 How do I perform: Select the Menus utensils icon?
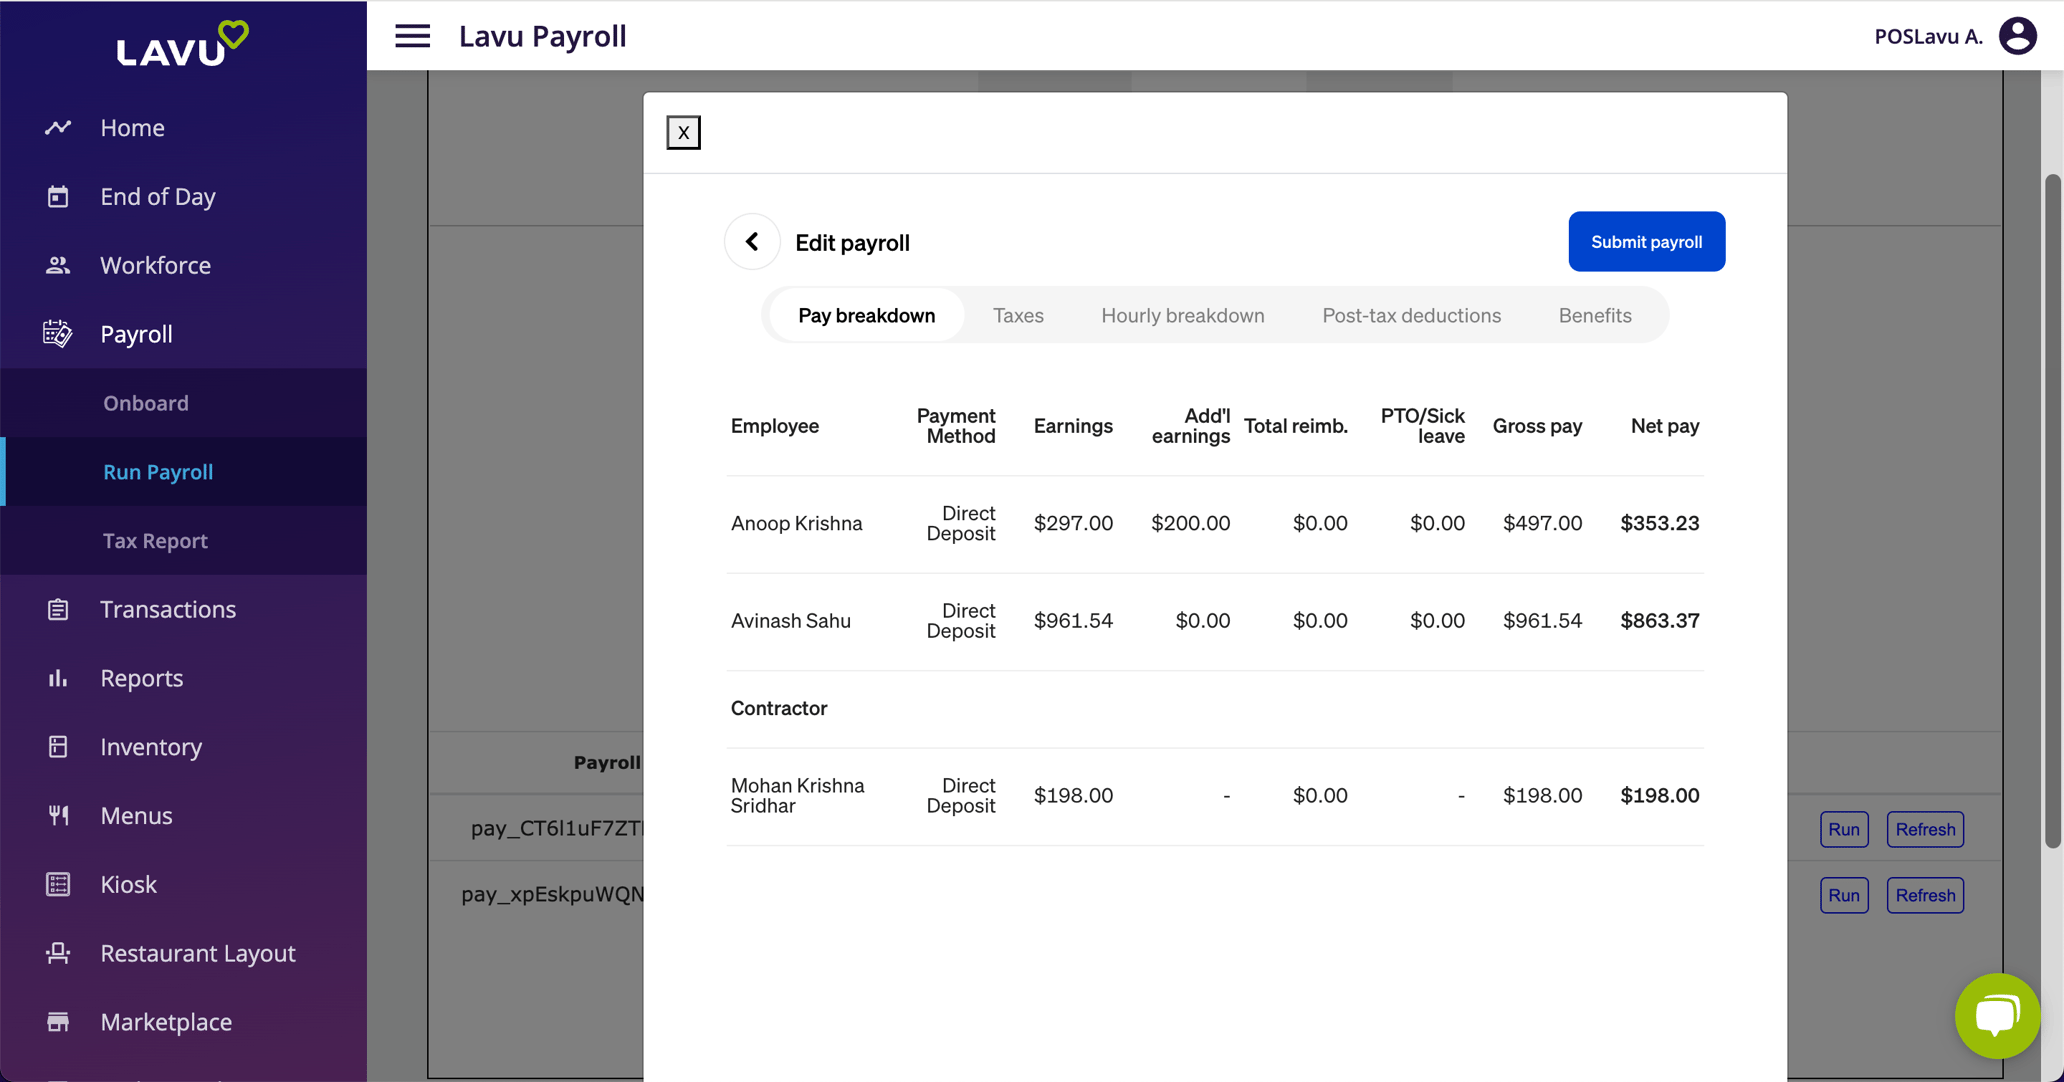(x=57, y=815)
